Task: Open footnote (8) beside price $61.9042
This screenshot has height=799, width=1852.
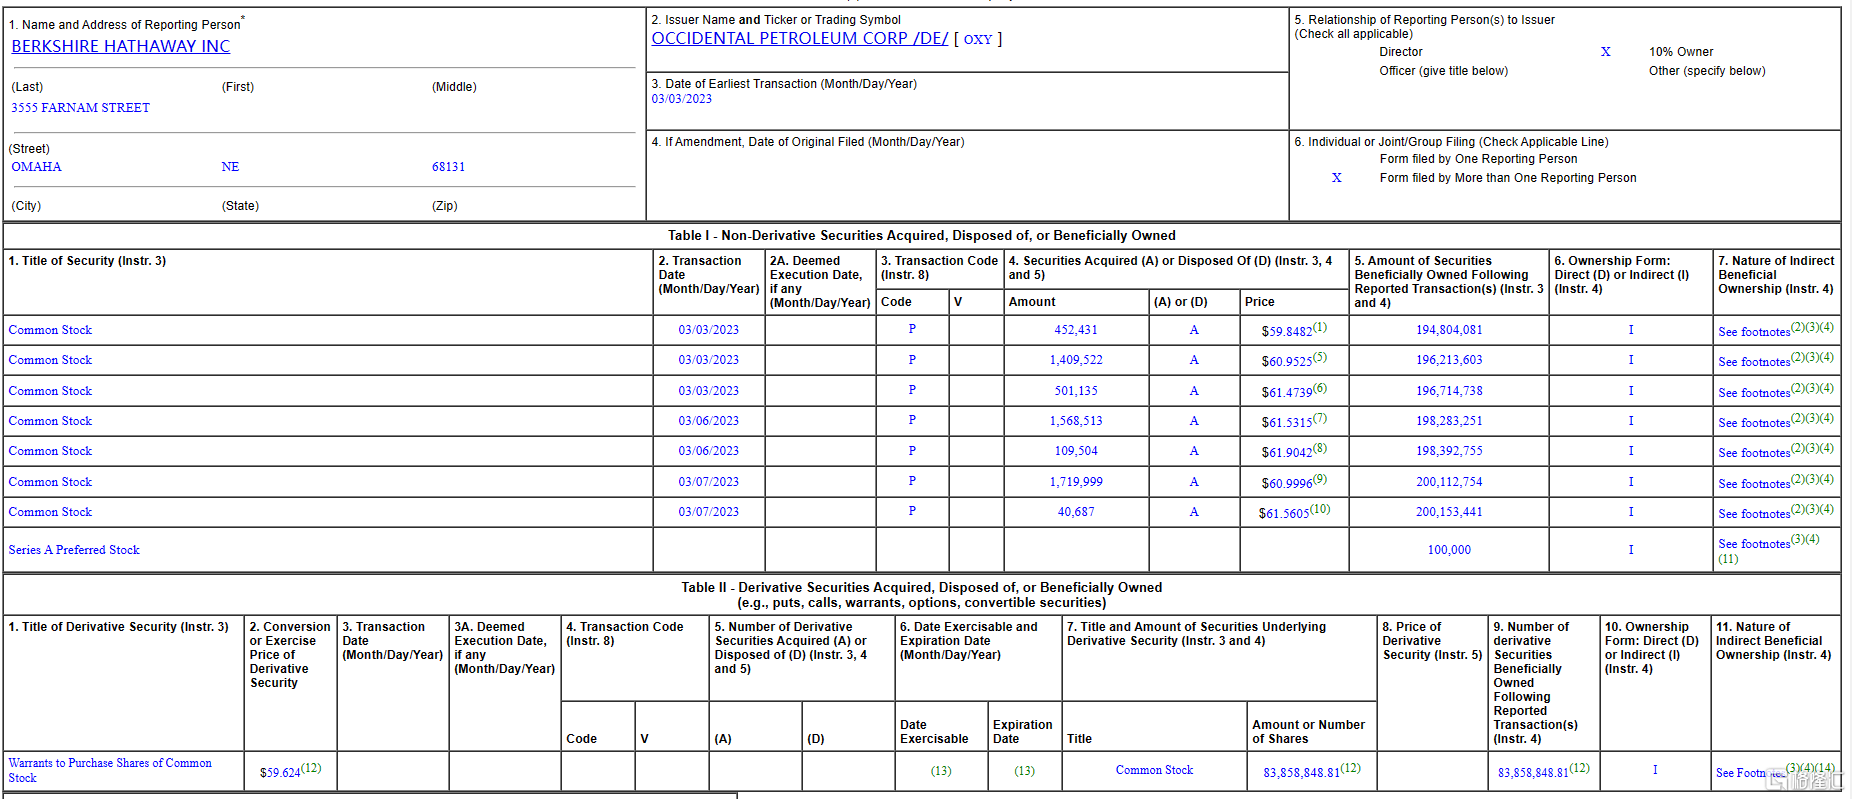Action: pyautogui.click(x=1320, y=448)
